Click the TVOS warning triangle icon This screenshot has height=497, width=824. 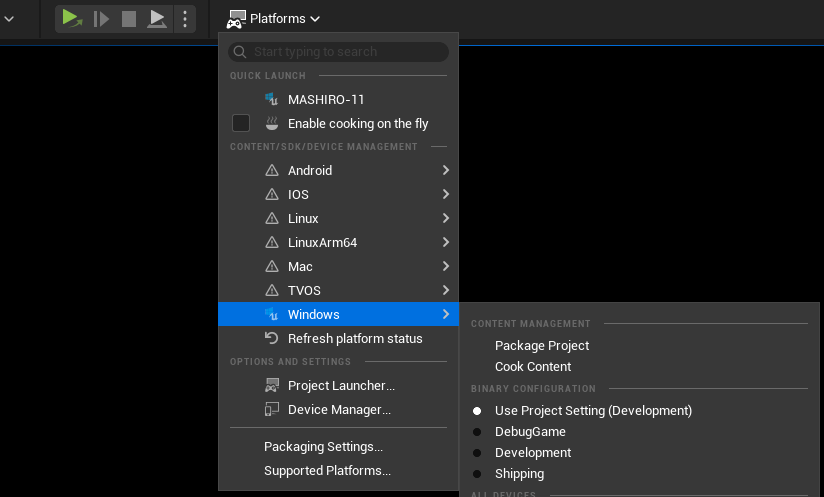272,290
